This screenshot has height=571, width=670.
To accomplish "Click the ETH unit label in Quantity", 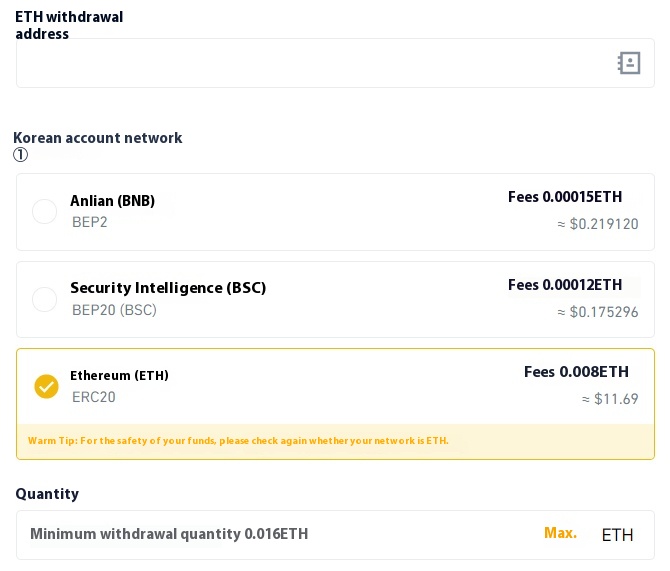I will pyautogui.click(x=617, y=535).
